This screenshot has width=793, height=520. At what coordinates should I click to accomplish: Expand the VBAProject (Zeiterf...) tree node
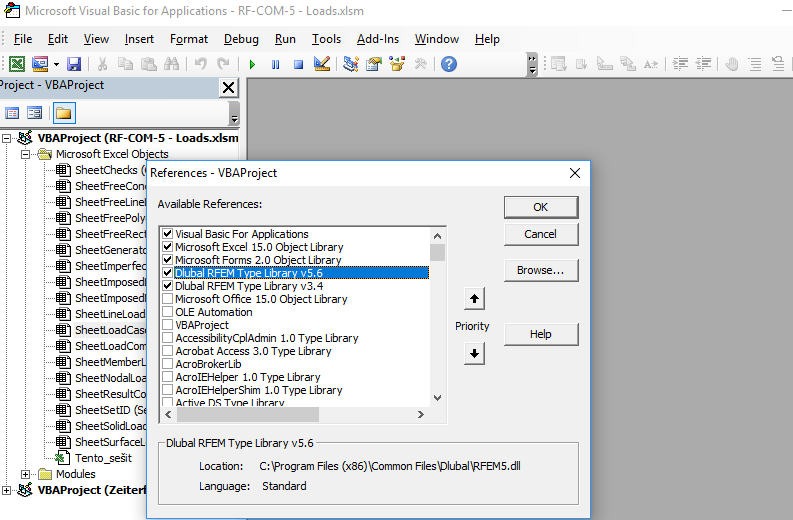(x=7, y=490)
